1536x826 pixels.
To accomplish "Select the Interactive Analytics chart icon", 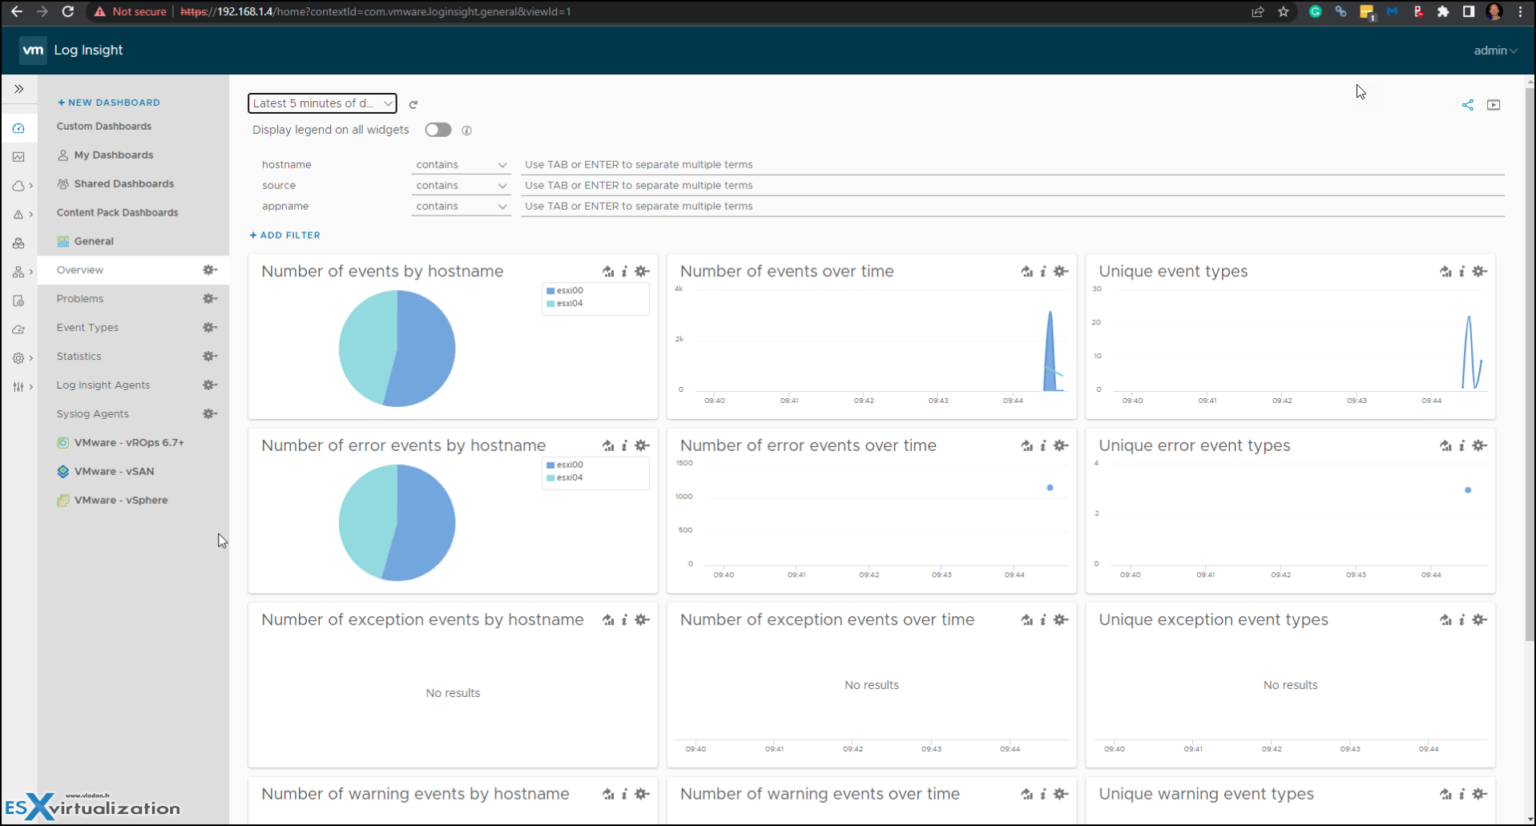I will click(x=19, y=156).
